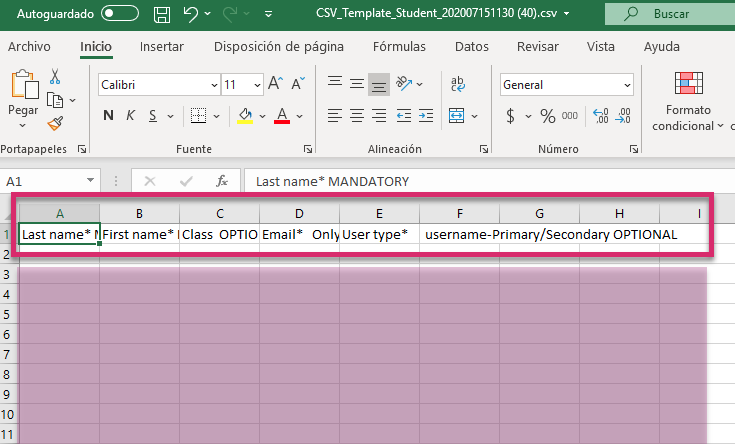Open the Insertar ribbon tab
Image resolution: width=735 pixels, height=444 pixels.
point(162,46)
